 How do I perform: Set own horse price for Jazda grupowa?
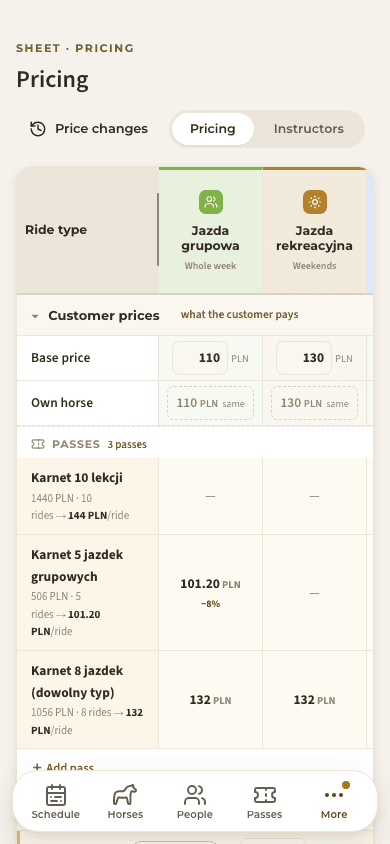(210, 403)
